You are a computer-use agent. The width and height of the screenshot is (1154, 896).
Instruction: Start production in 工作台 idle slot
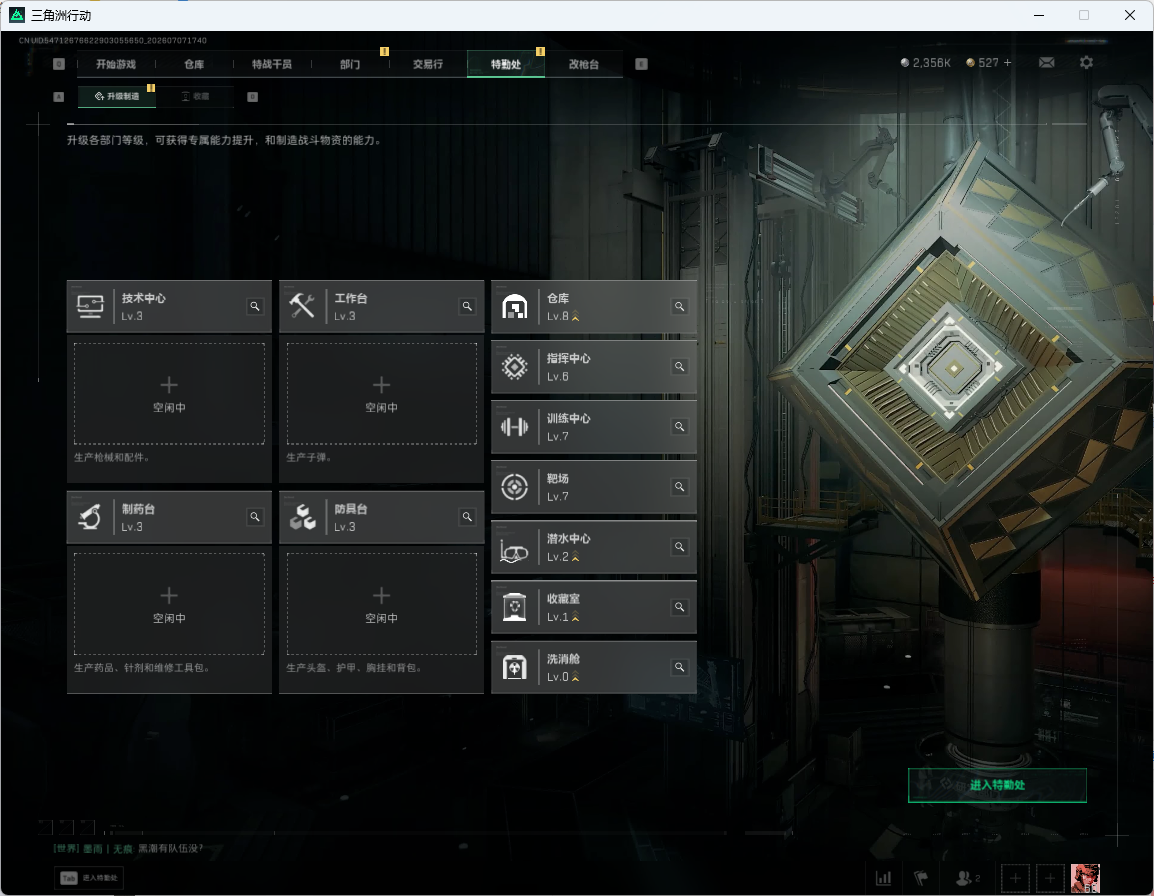[x=381, y=394]
